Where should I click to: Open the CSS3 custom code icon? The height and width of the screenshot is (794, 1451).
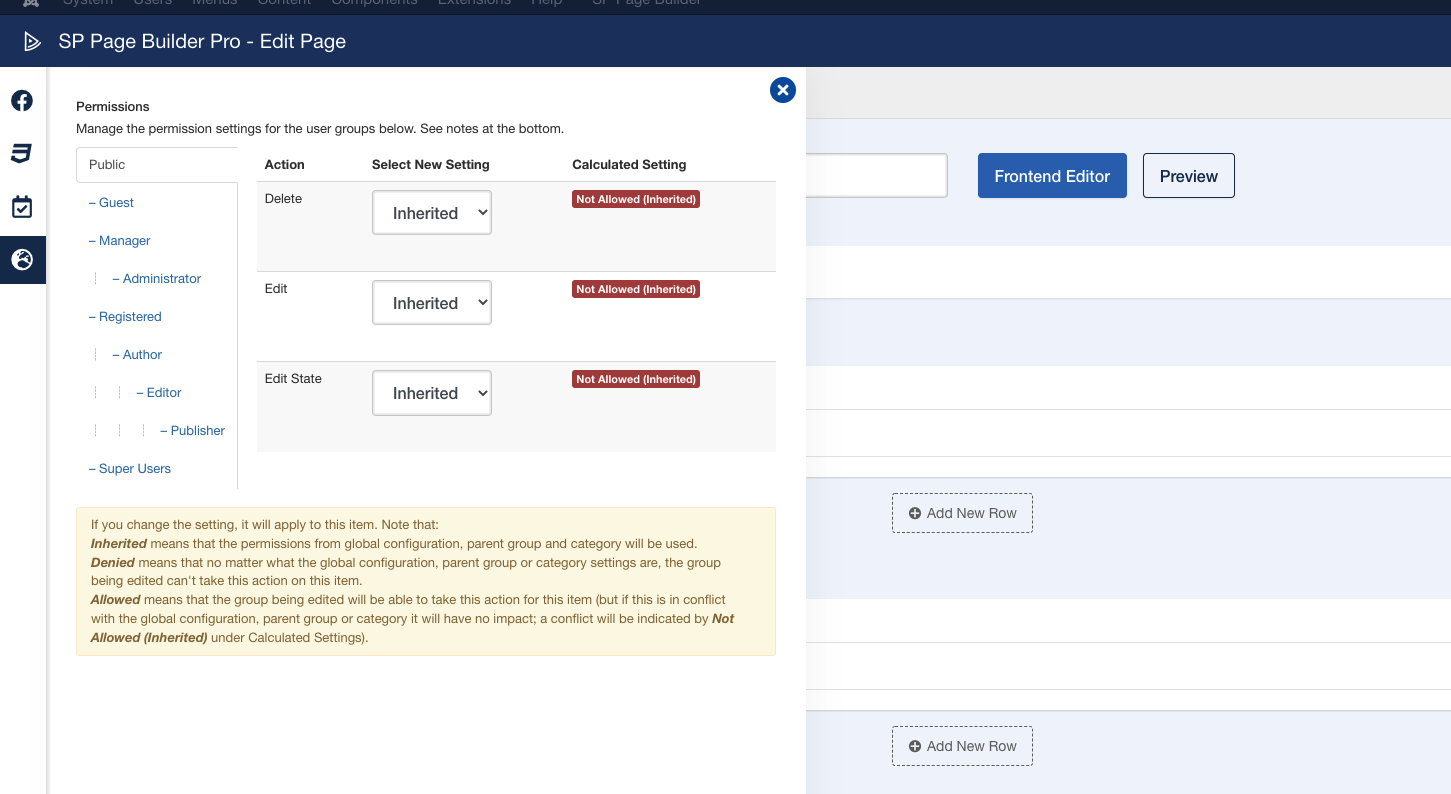click(x=22, y=154)
